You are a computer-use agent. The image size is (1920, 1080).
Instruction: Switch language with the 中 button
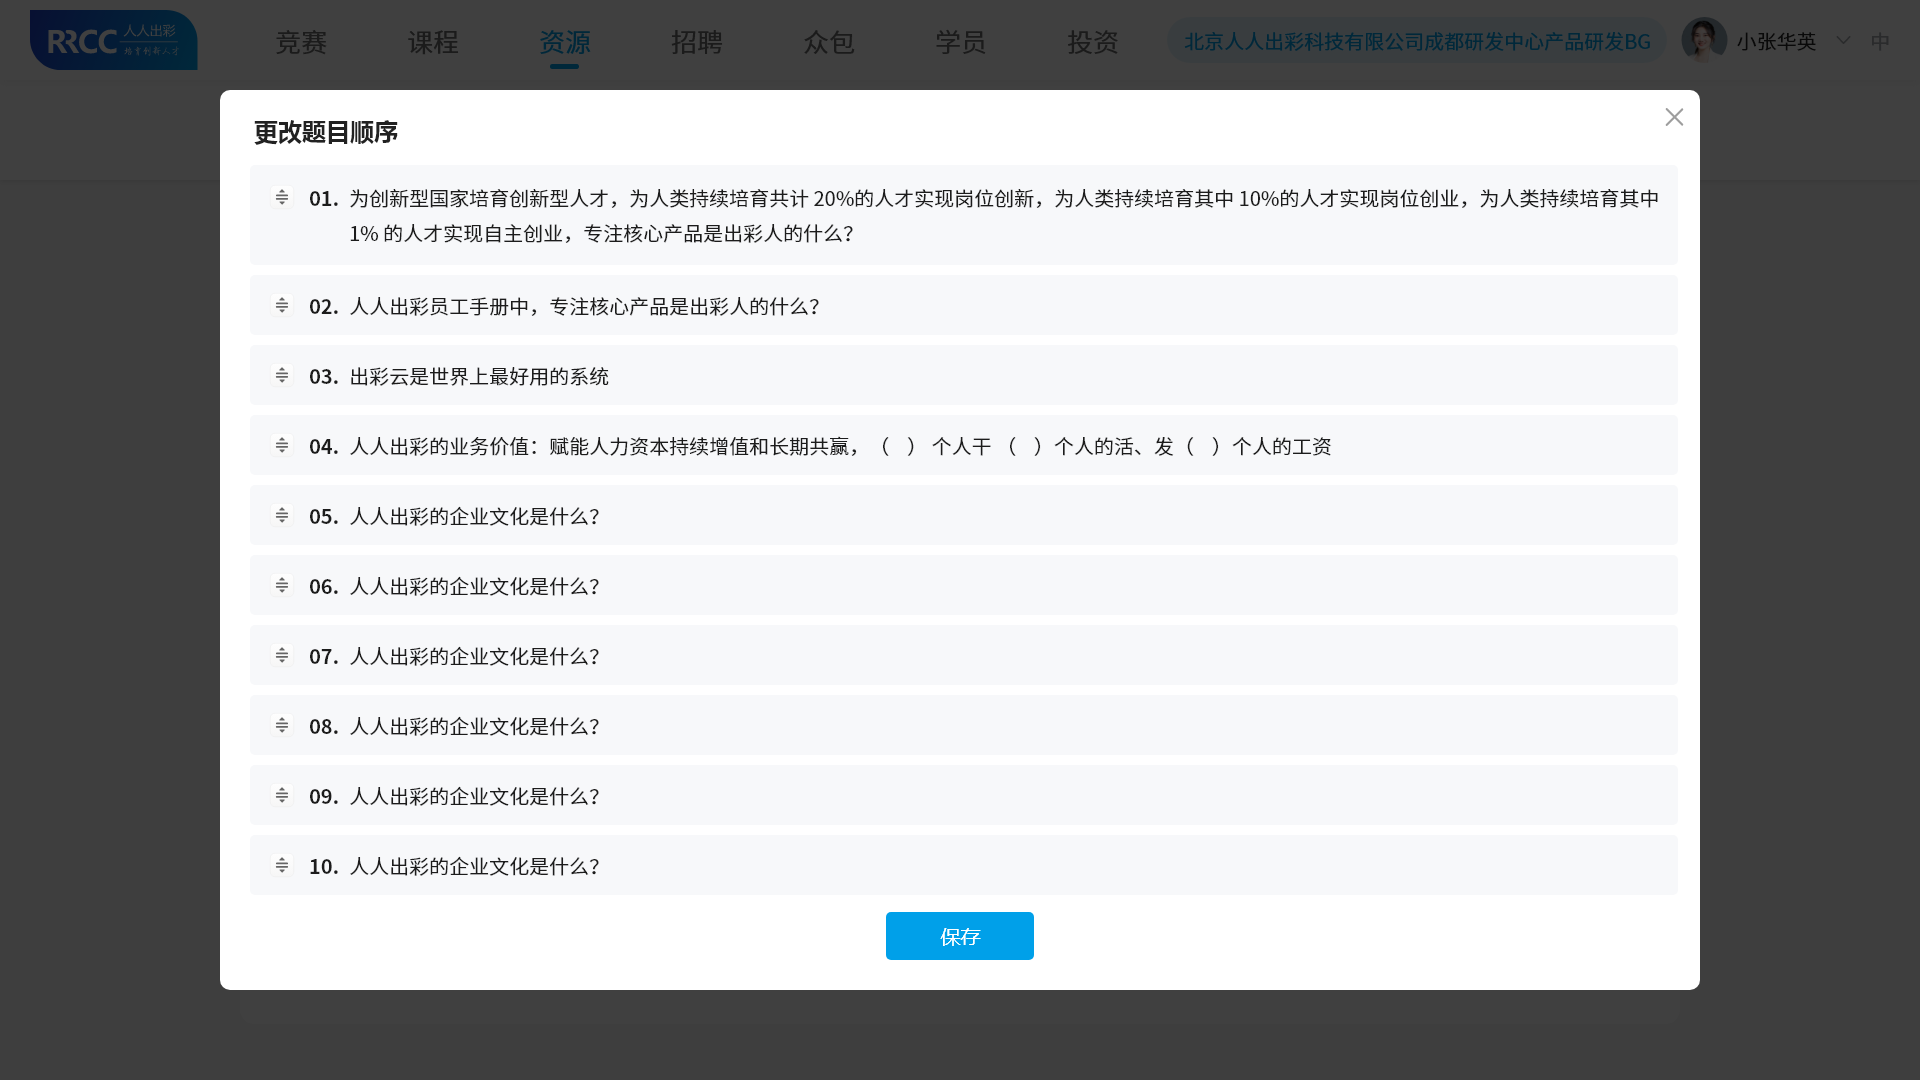pos(1880,41)
